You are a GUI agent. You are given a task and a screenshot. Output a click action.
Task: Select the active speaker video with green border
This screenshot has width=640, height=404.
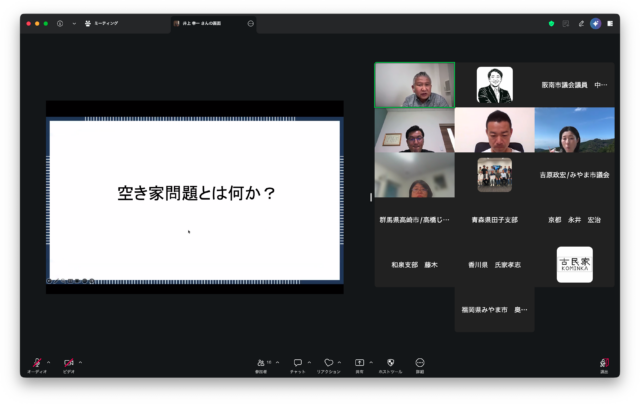click(x=414, y=85)
